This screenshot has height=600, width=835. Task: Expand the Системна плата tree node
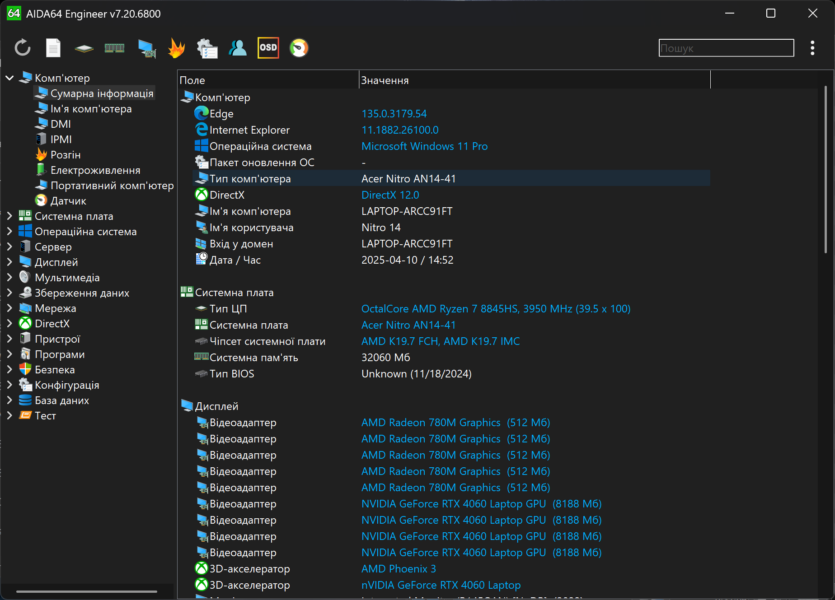(x=9, y=216)
